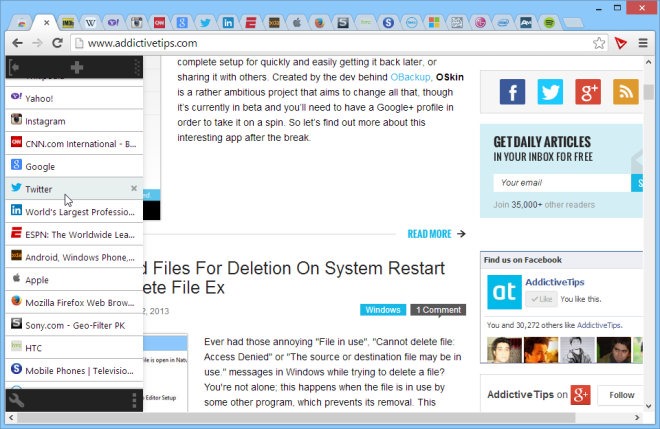Viewport: 660px width, 429px height.
Task: Click vertical scrollbar up arrow
Action: tap(648, 62)
